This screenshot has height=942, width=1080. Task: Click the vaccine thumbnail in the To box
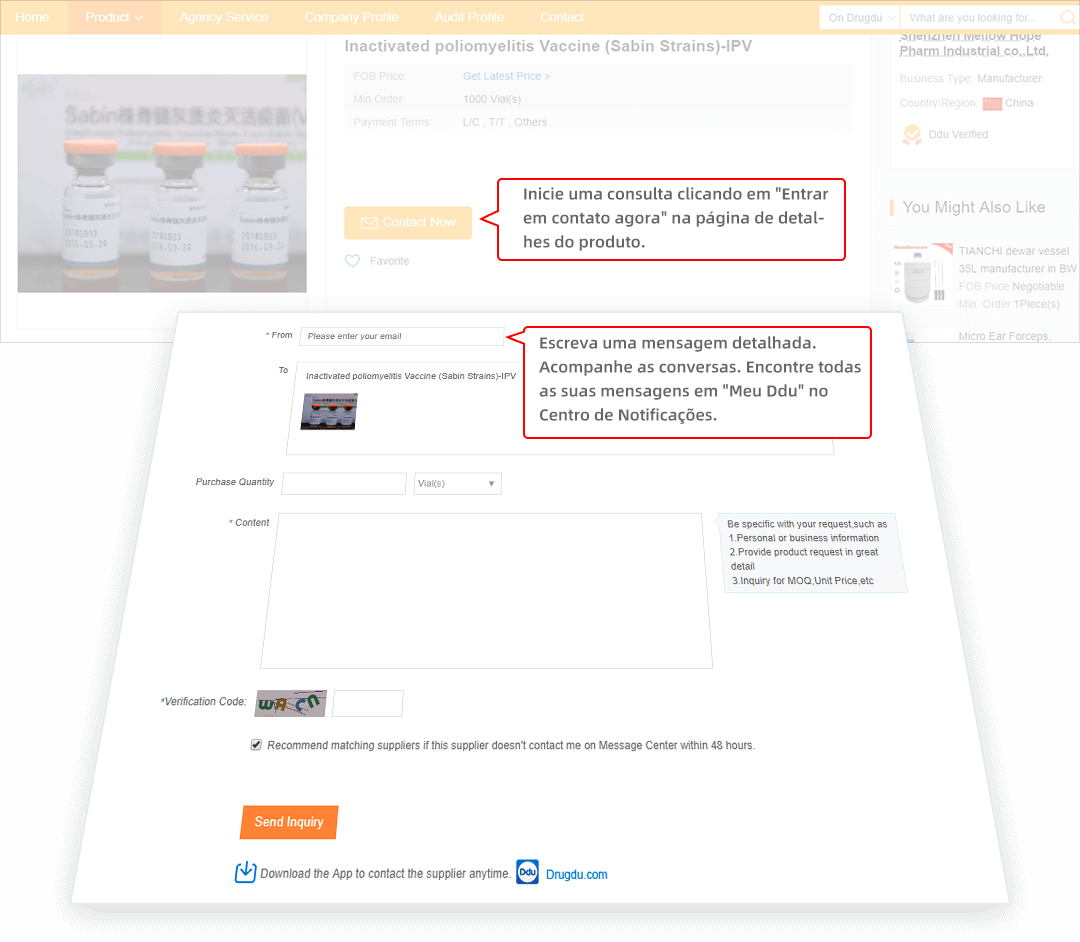click(329, 411)
